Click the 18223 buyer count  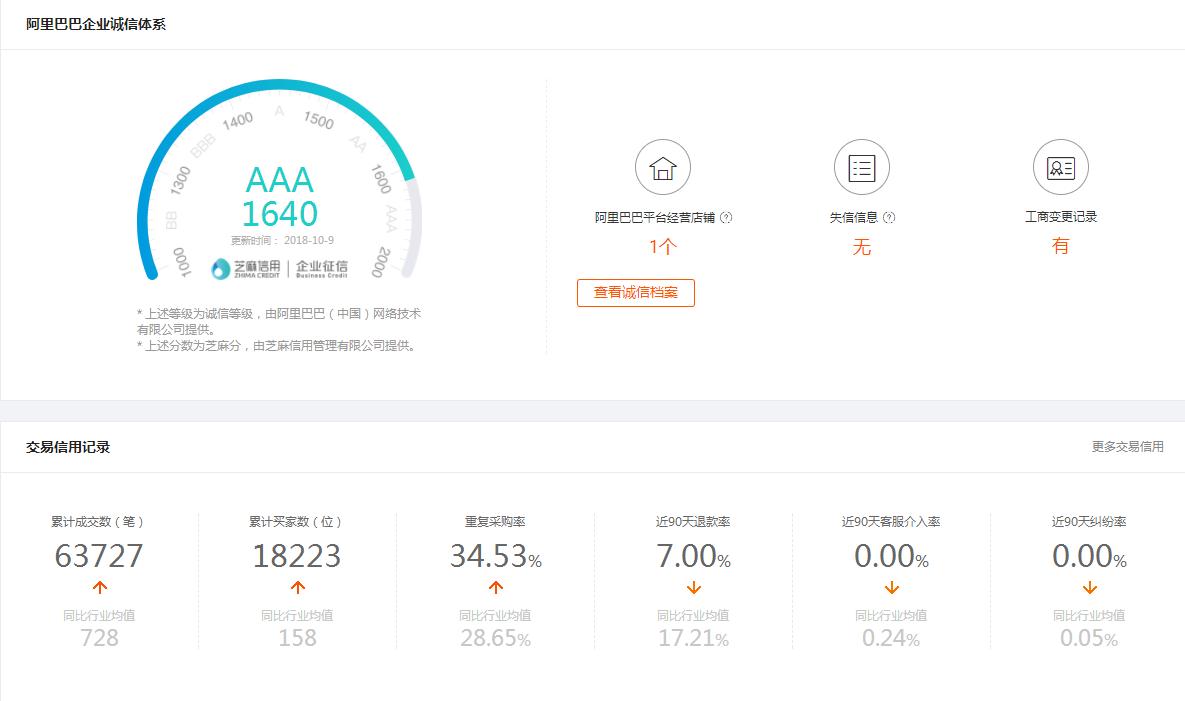297,556
